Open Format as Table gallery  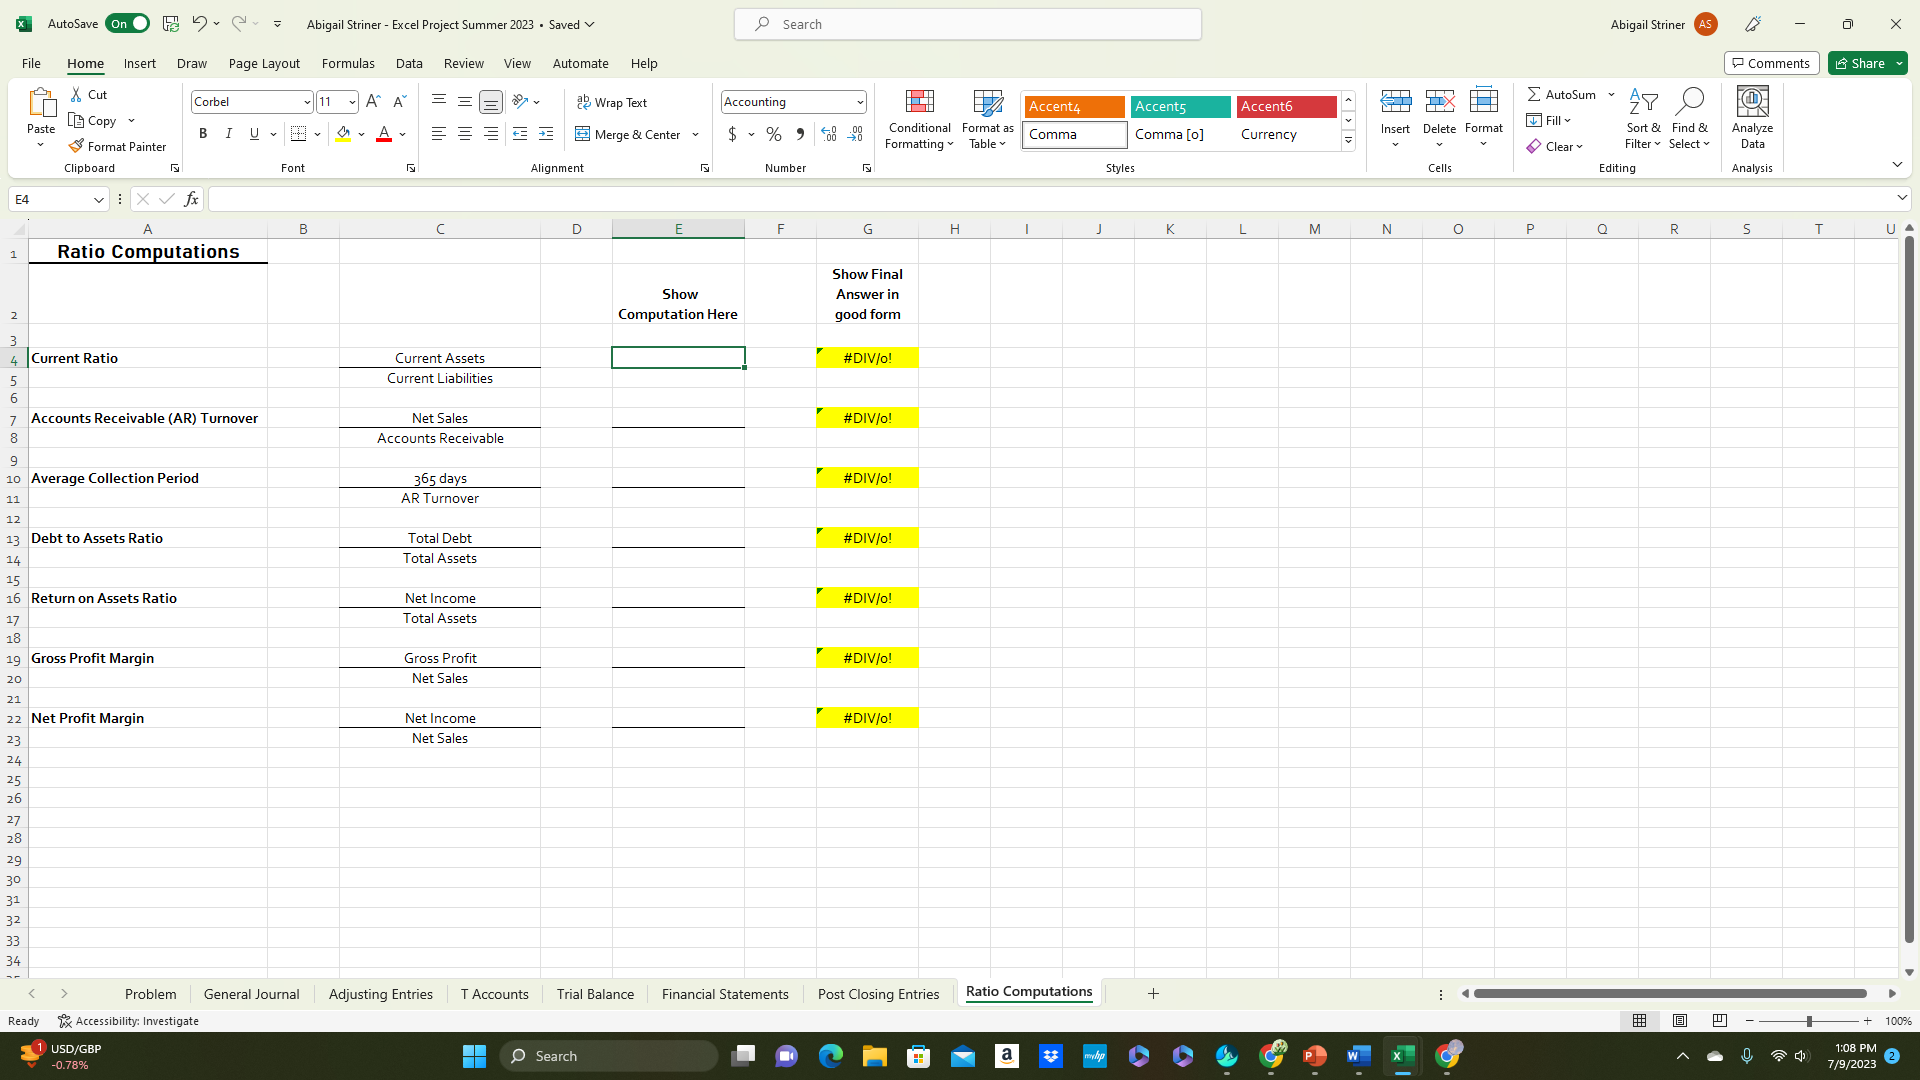tap(988, 119)
